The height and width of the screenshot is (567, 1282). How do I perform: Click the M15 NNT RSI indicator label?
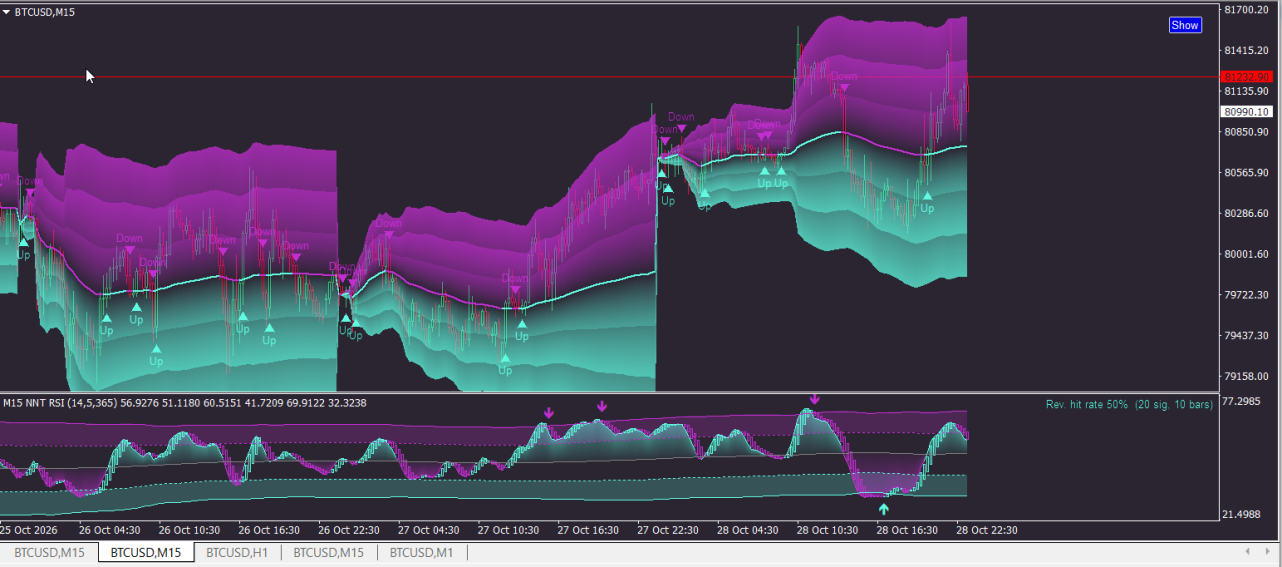click(185, 403)
